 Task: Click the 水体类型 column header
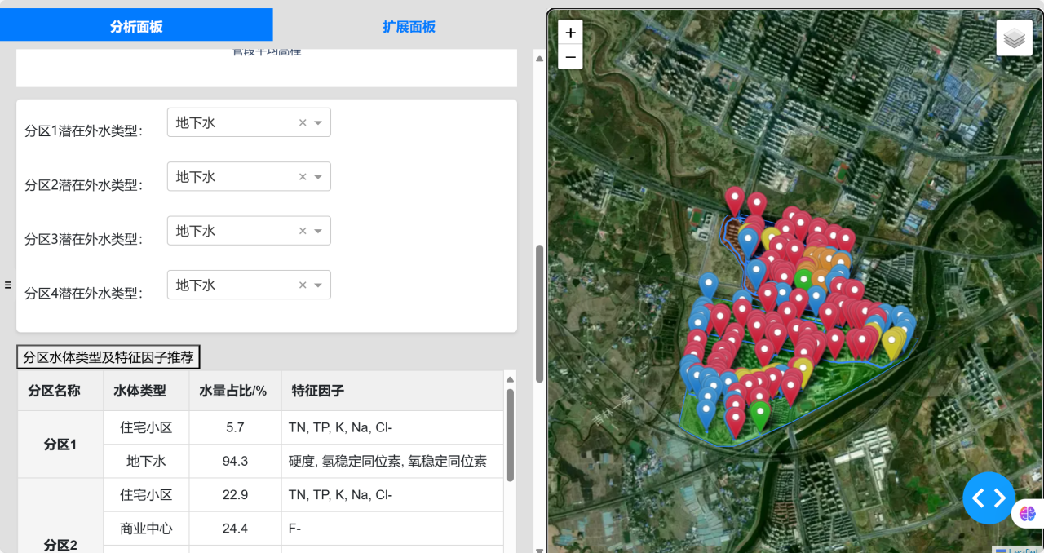point(146,391)
